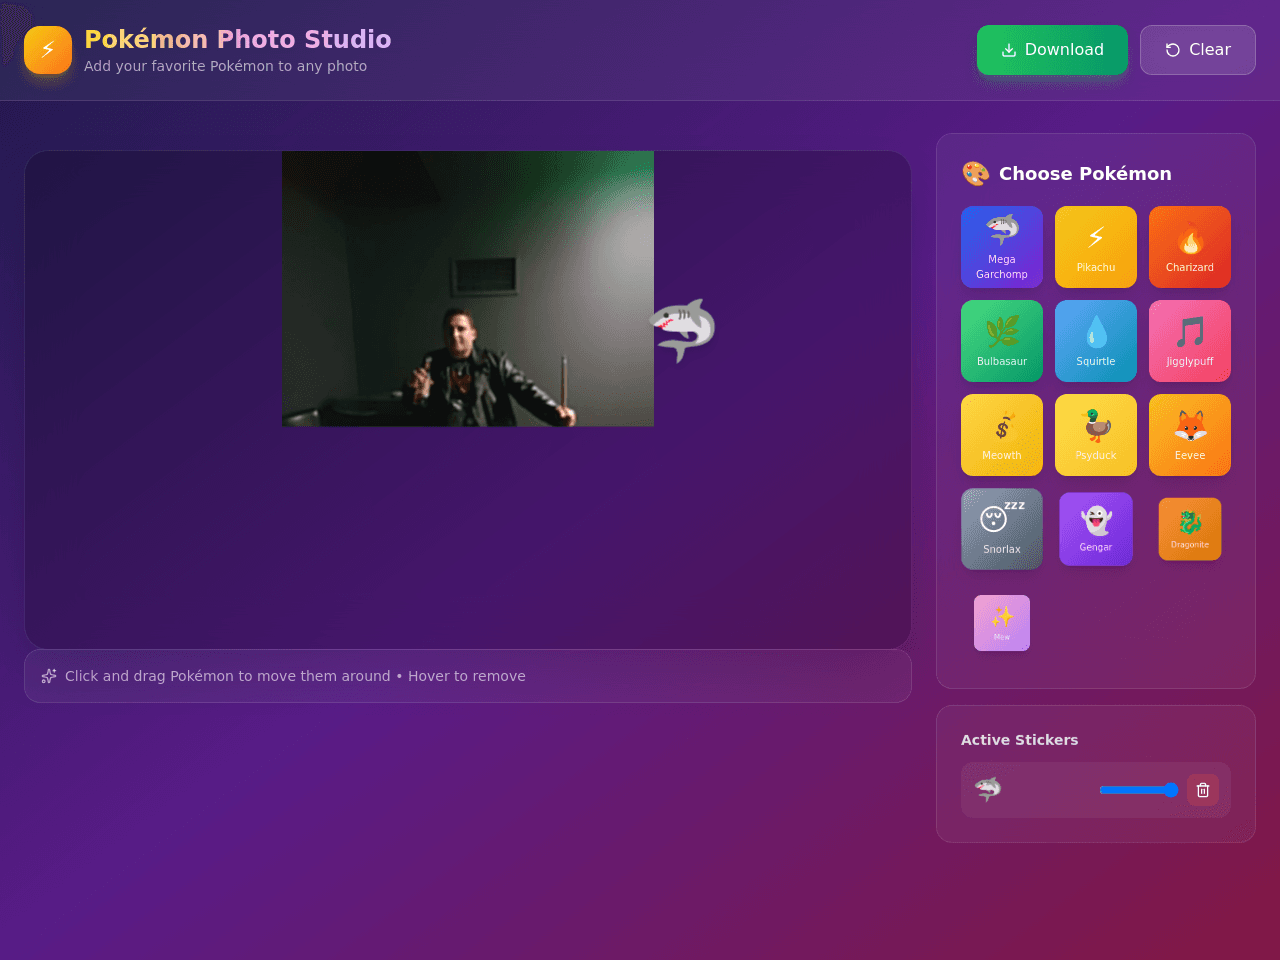This screenshot has width=1280, height=960.
Task: Click the 'Active Stickers' heading
Action: pyautogui.click(x=1020, y=740)
